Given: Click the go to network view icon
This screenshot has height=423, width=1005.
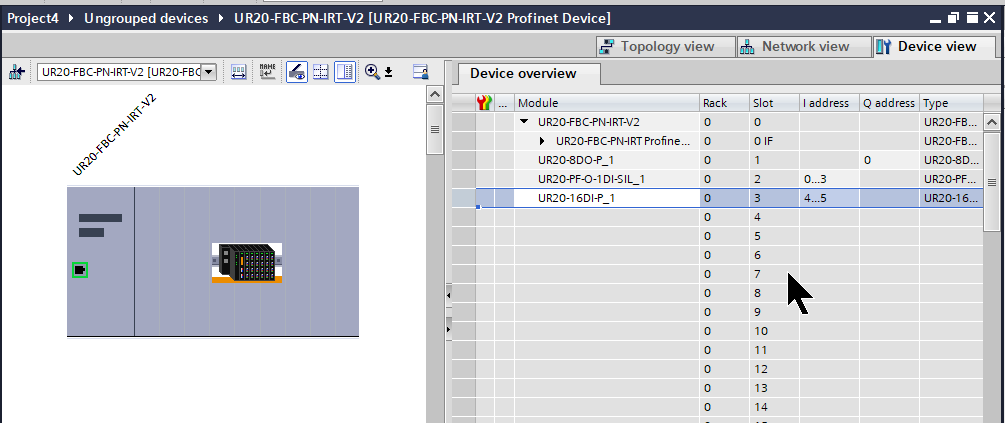Looking at the screenshot, I should tap(16, 72).
